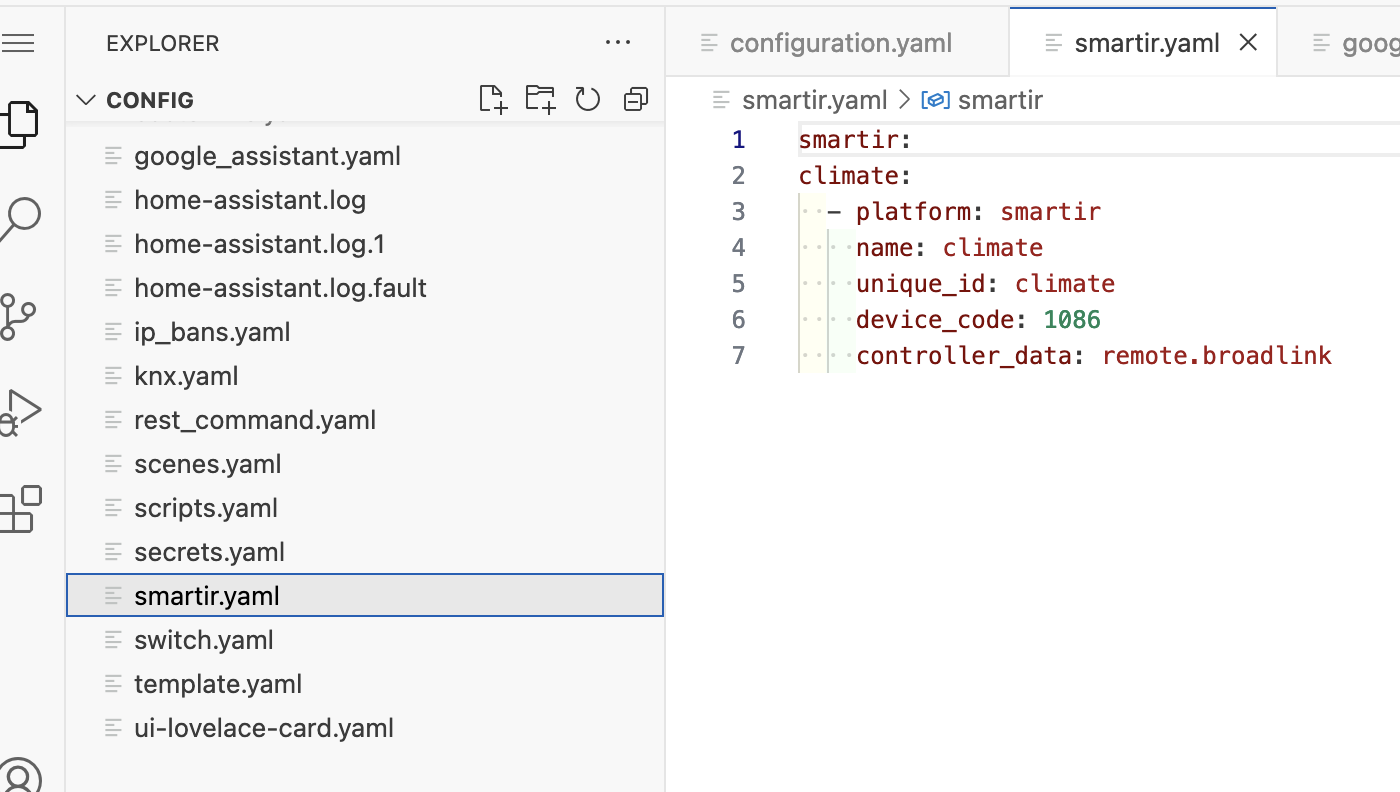Select smartir.yaml in the file tree
The width and height of the screenshot is (1400, 792).
tap(365, 596)
